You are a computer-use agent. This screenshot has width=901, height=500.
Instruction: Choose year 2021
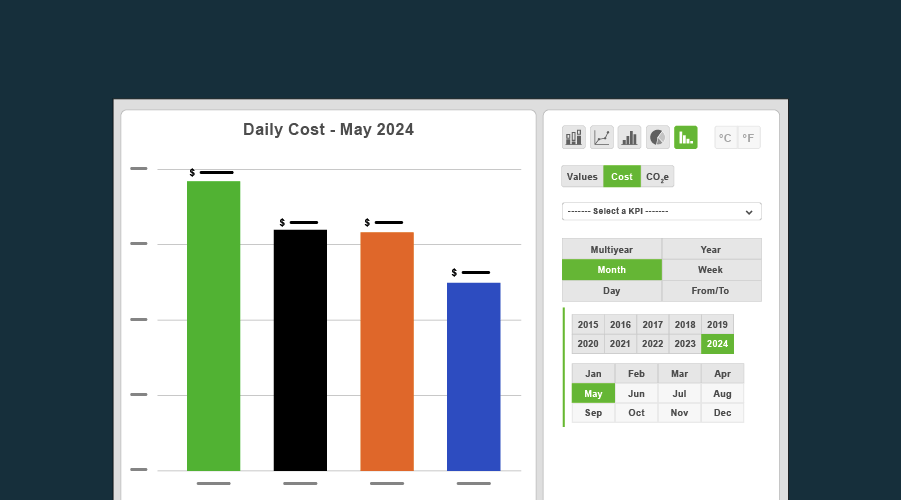[x=620, y=344]
